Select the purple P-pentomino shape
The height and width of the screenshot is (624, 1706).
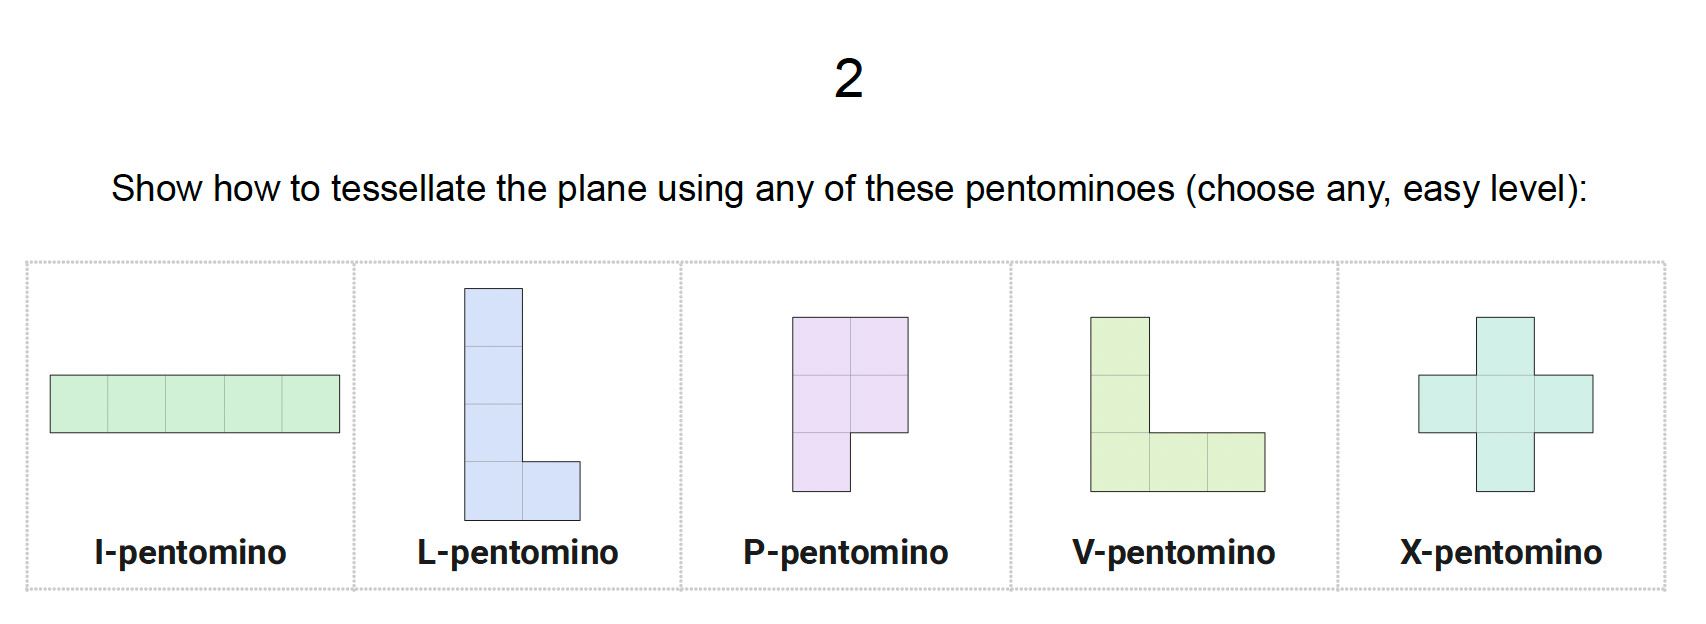[822, 404]
